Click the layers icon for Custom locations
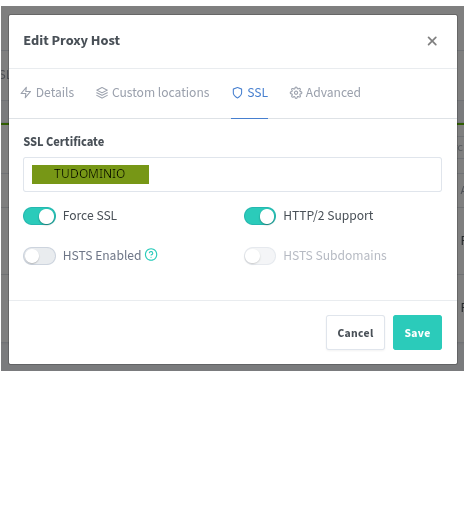 (x=102, y=93)
